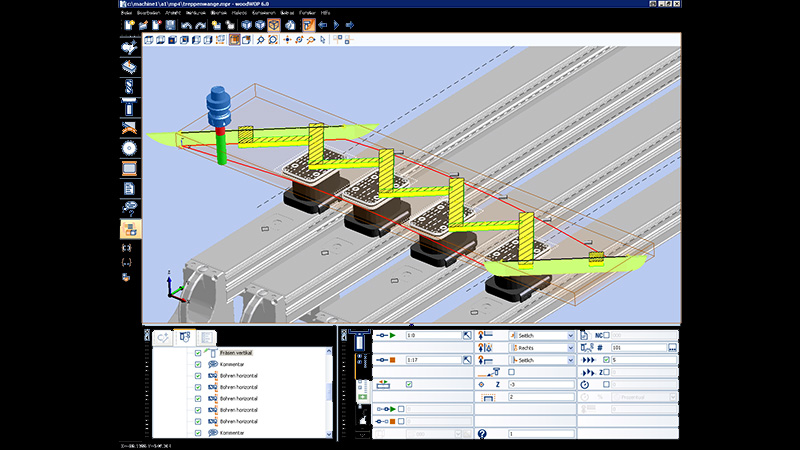Click the pick-point button beside the 1:0 field
This screenshot has height=450, width=800.
click(x=467, y=335)
